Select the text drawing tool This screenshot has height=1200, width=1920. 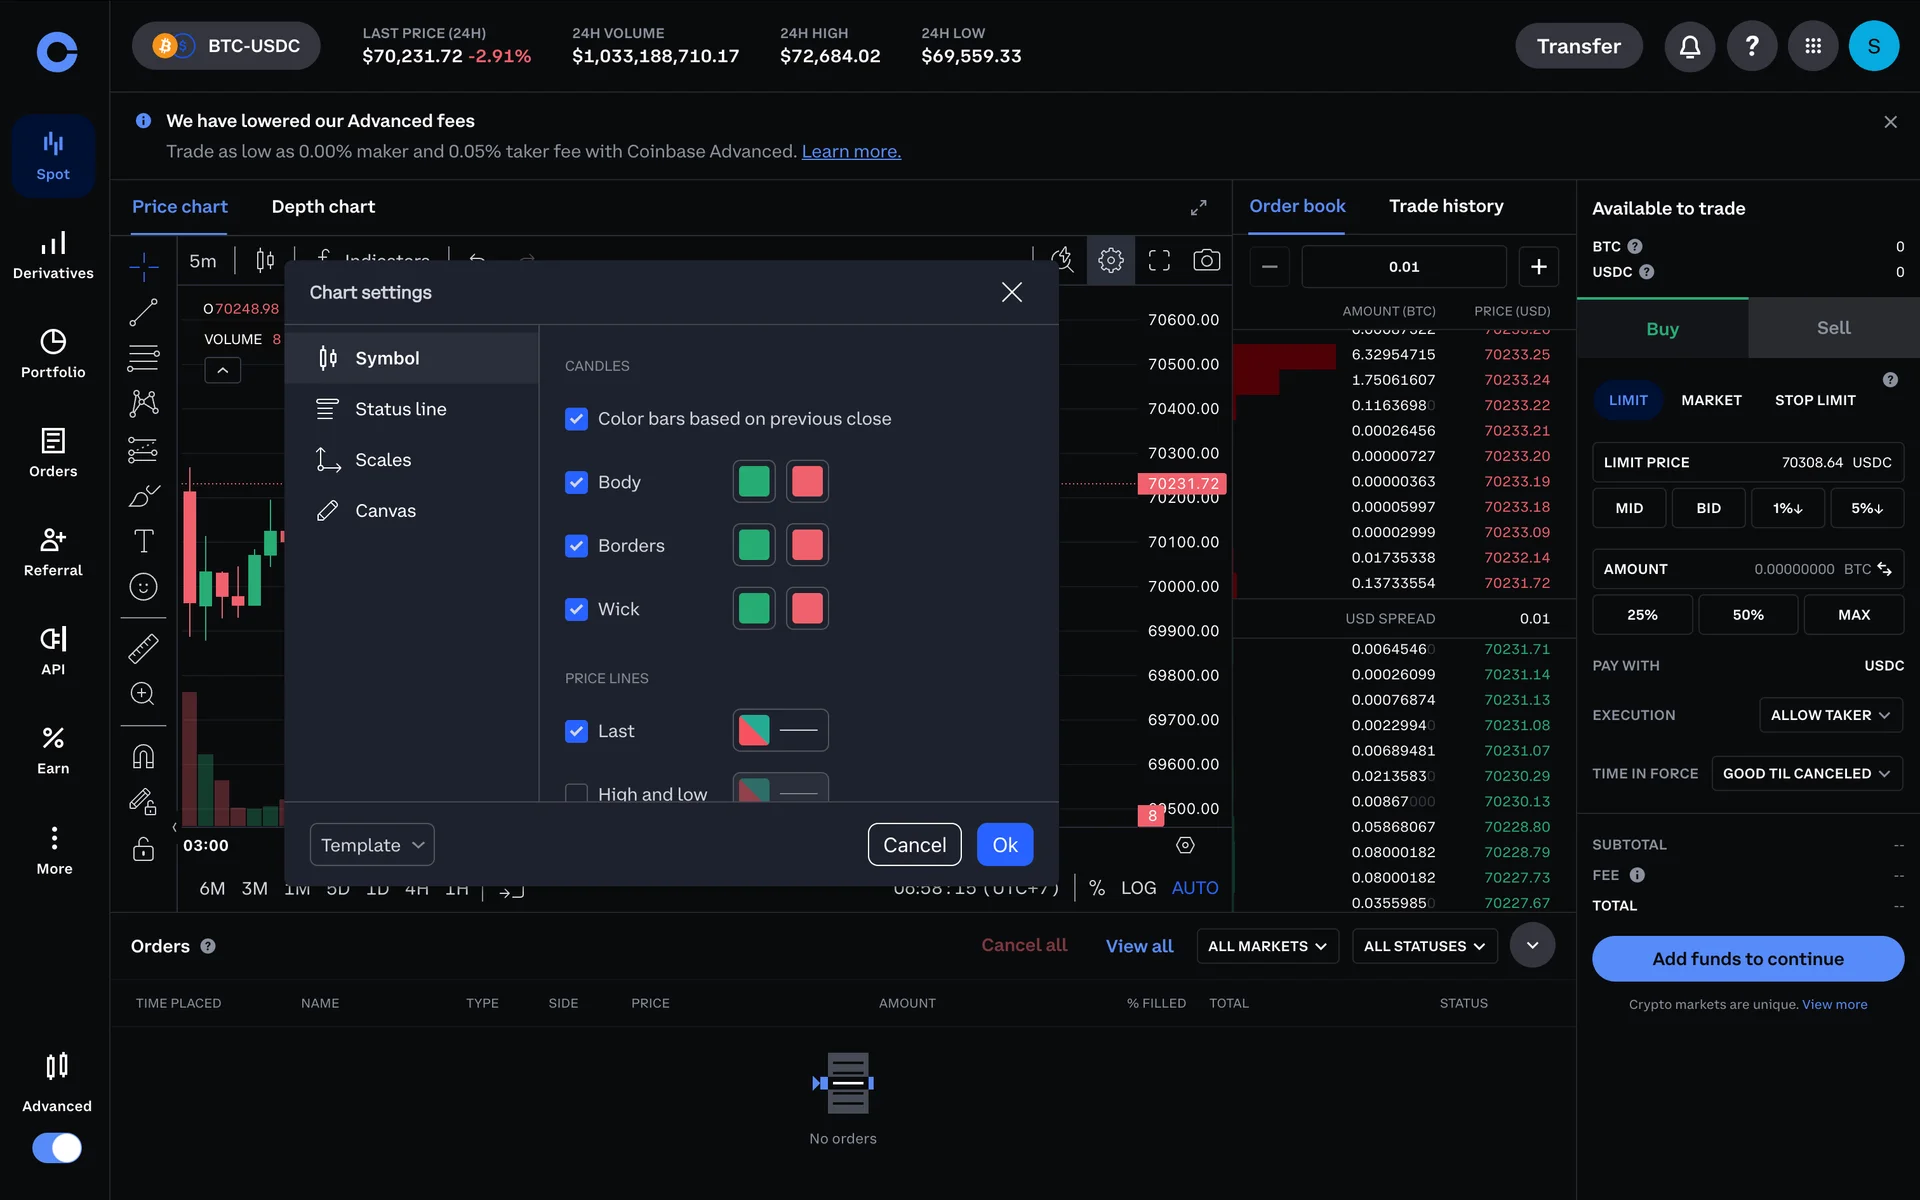[143, 541]
